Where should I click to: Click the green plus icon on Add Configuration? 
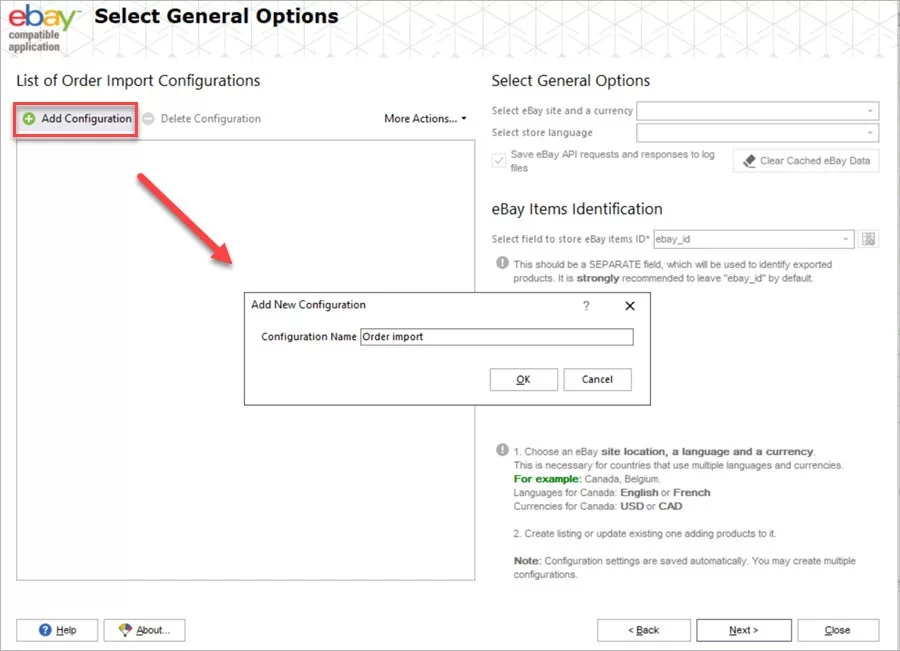31,118
